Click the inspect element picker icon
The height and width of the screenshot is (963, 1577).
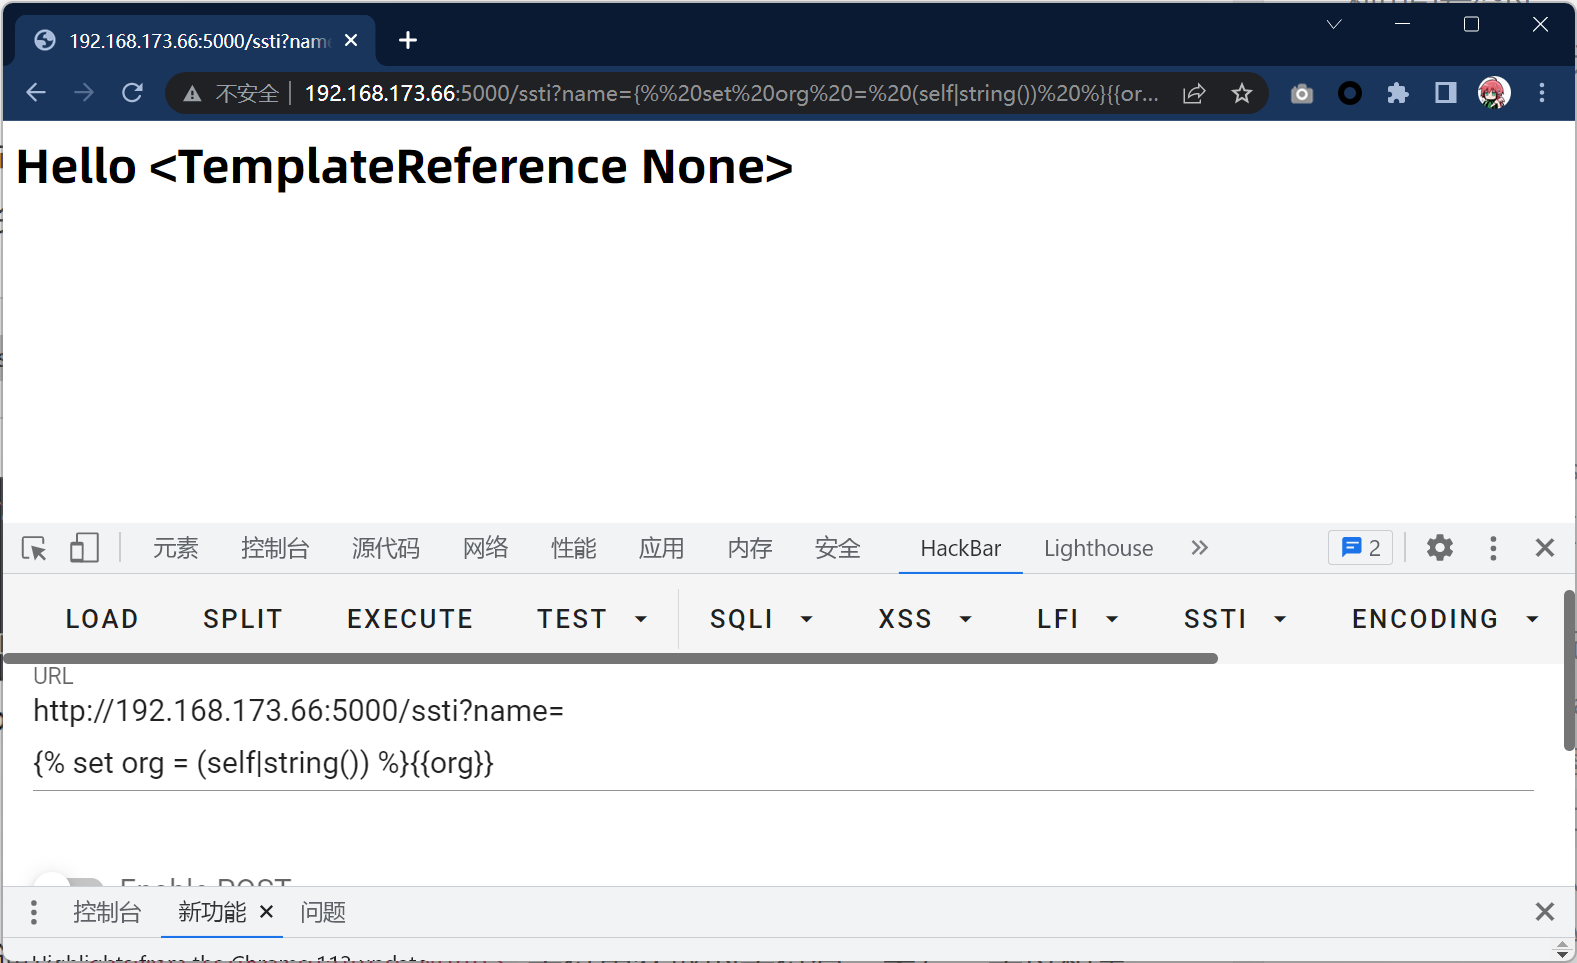pyautogui.click(x=34, y=548)
